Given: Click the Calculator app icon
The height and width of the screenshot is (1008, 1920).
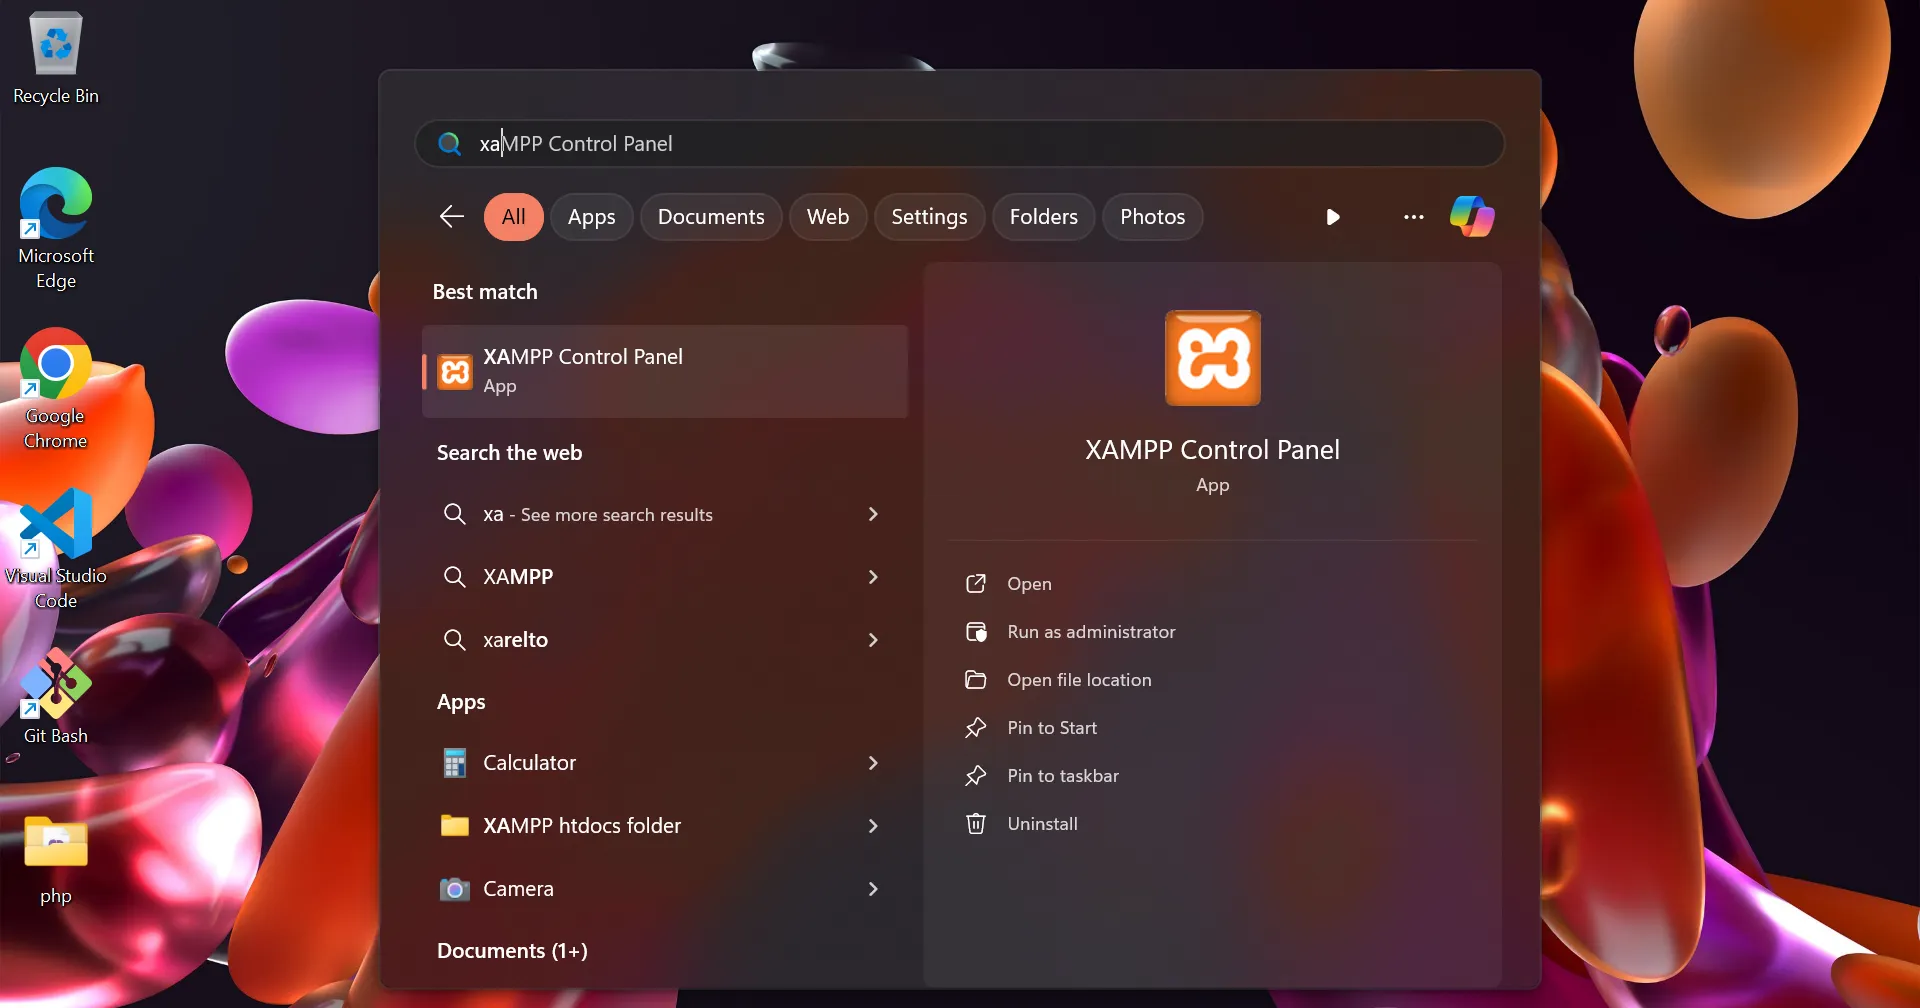Looking at the screenshot, I should point(455,763).
